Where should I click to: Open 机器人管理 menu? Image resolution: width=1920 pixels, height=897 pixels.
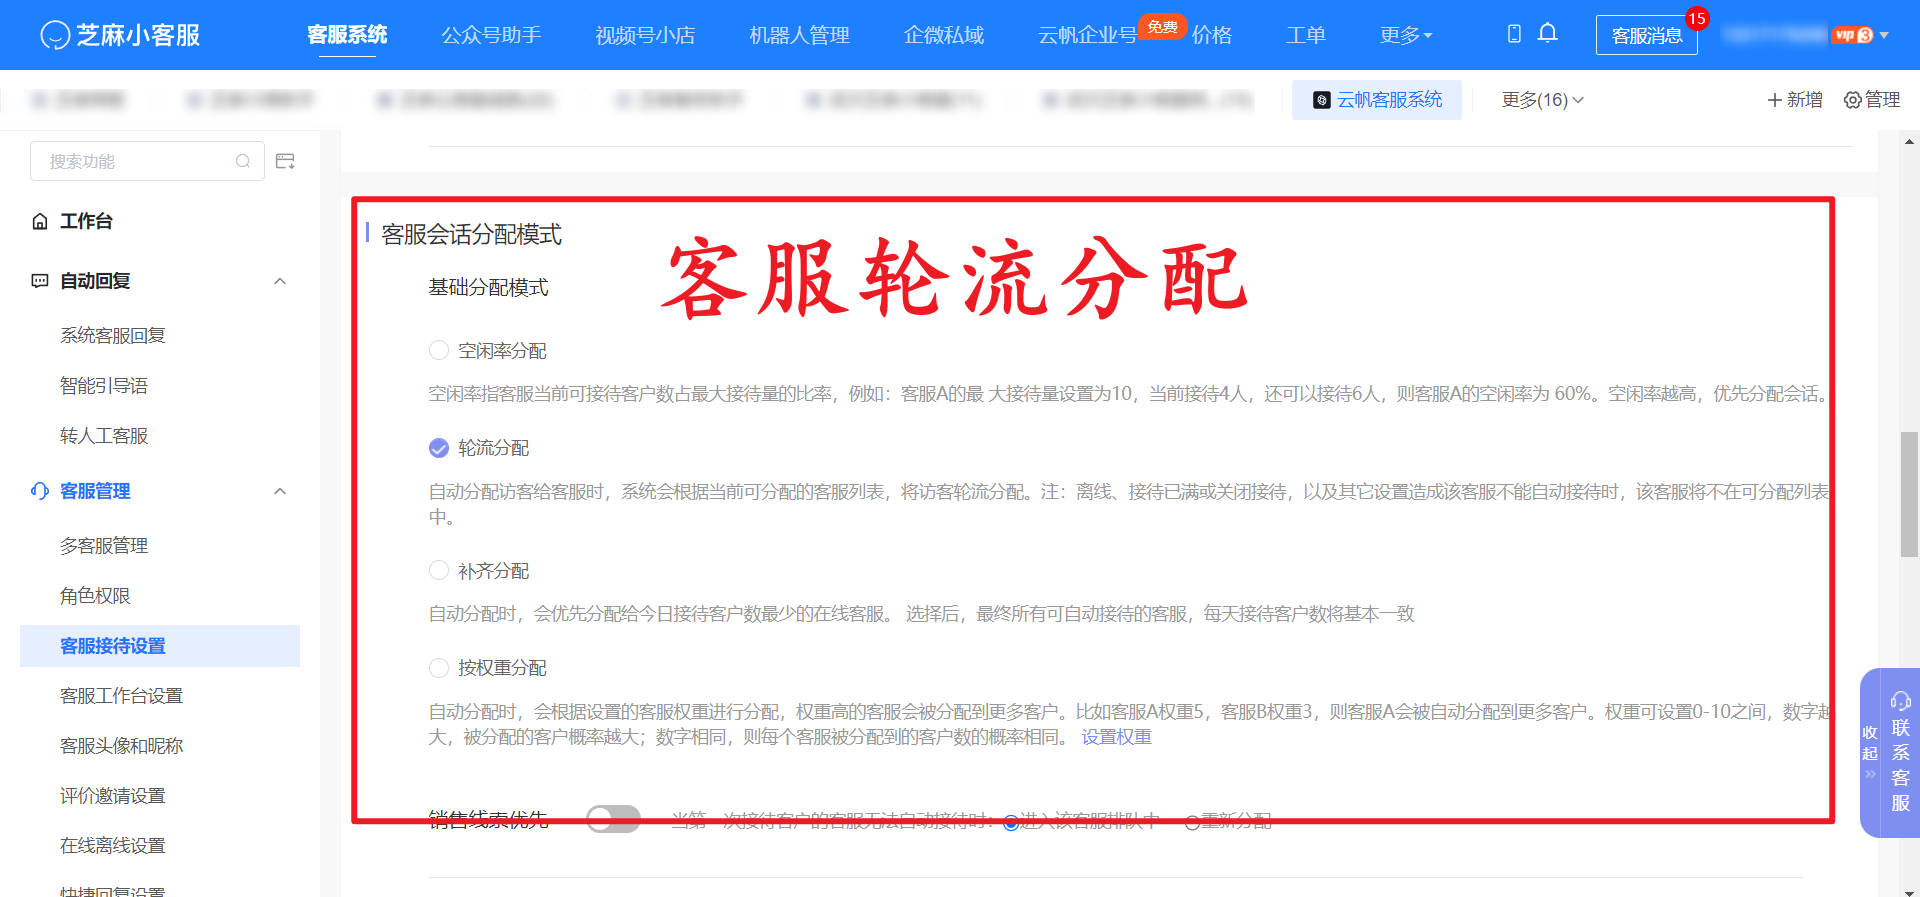(799, 35)
